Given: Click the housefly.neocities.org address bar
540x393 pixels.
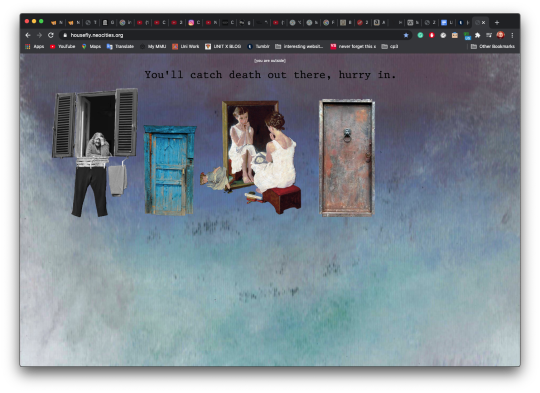Looking at the screenshot, I should (236, 35).
